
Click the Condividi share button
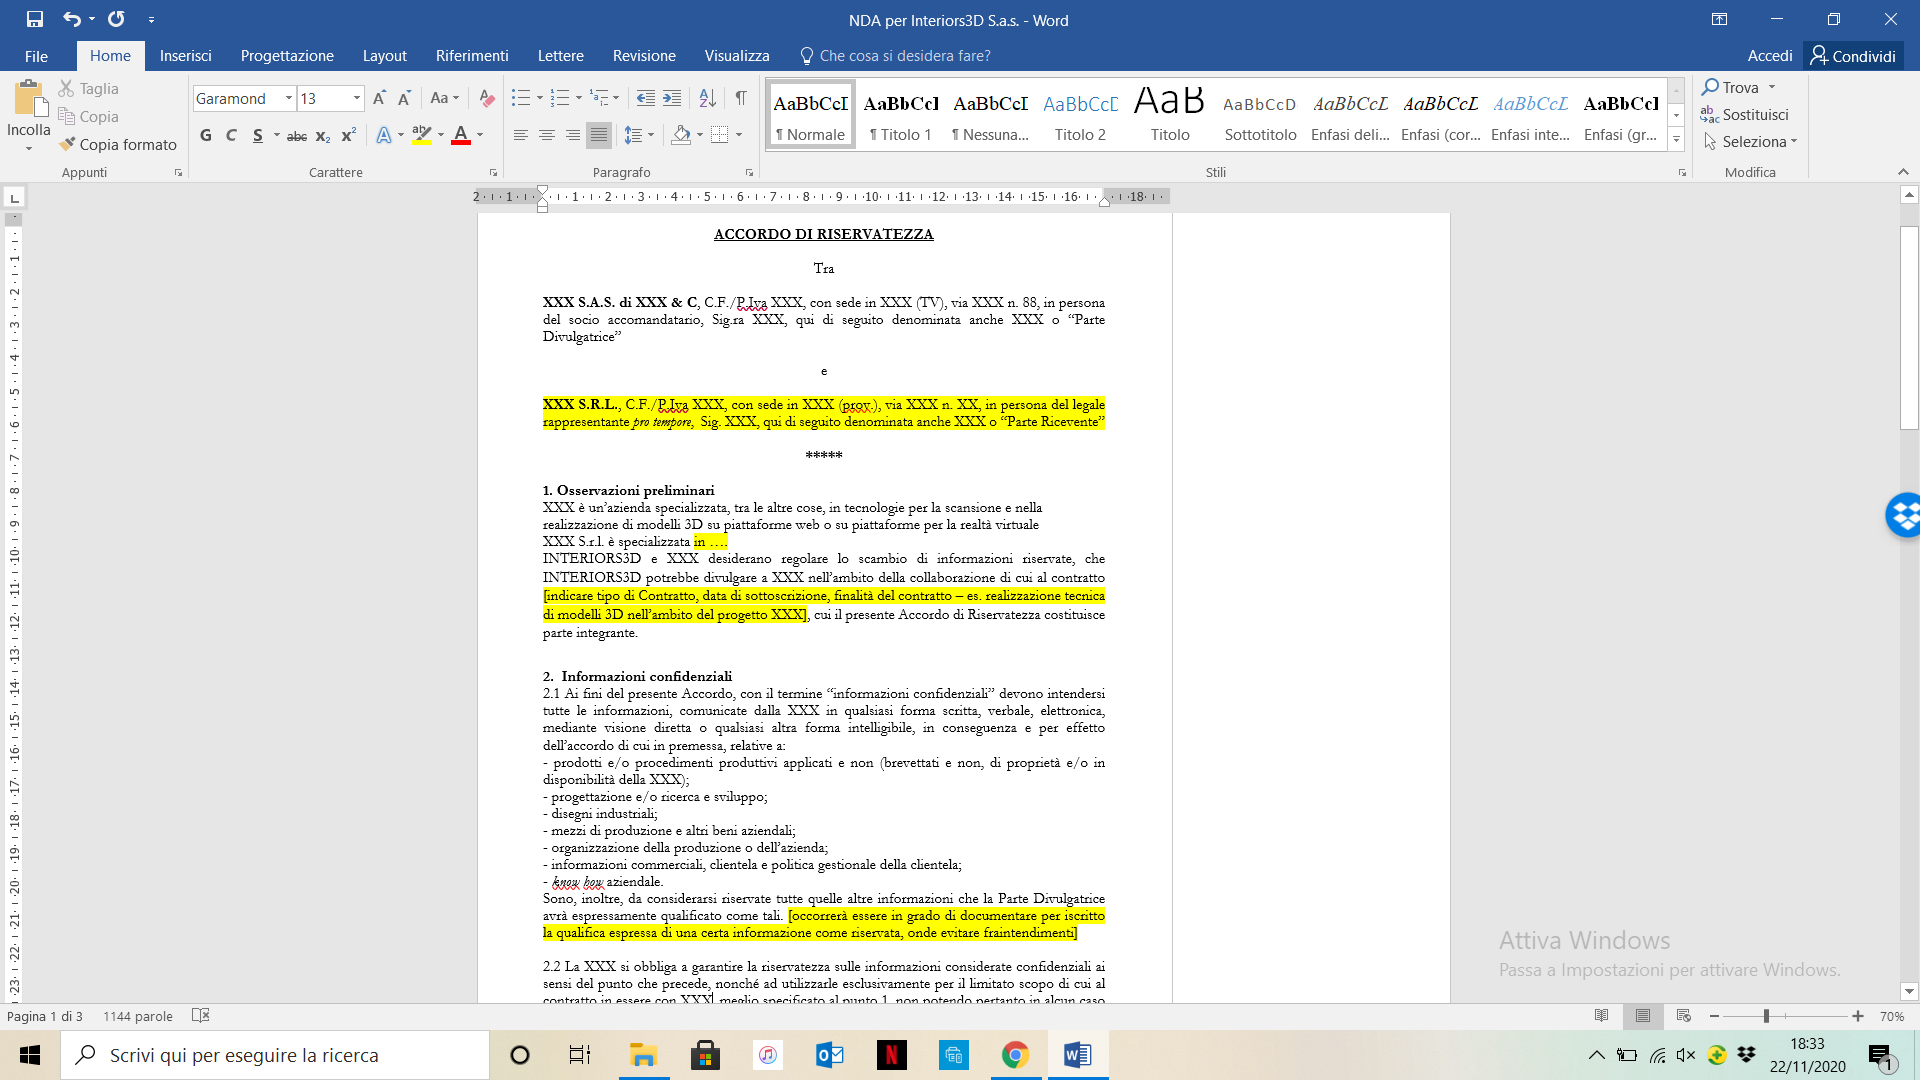click(x=1853, y=56)
